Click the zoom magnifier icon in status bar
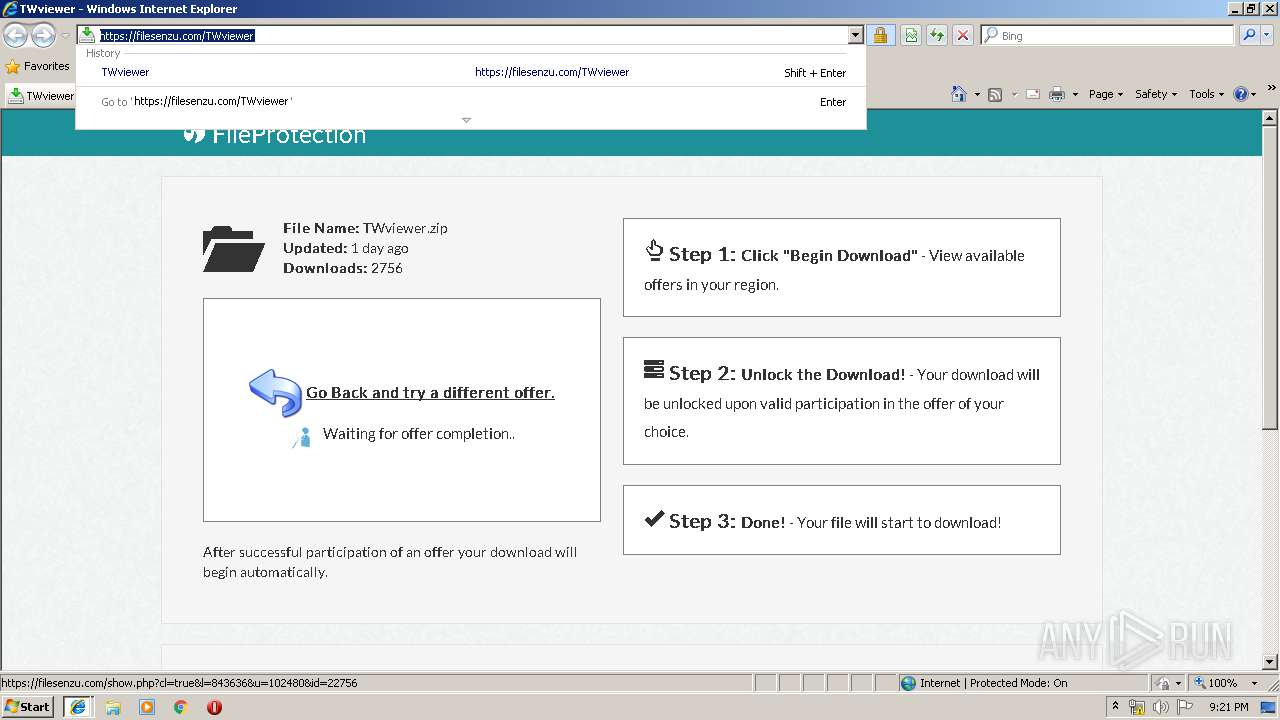The image size is (1280, 720). click(1198, 683)
